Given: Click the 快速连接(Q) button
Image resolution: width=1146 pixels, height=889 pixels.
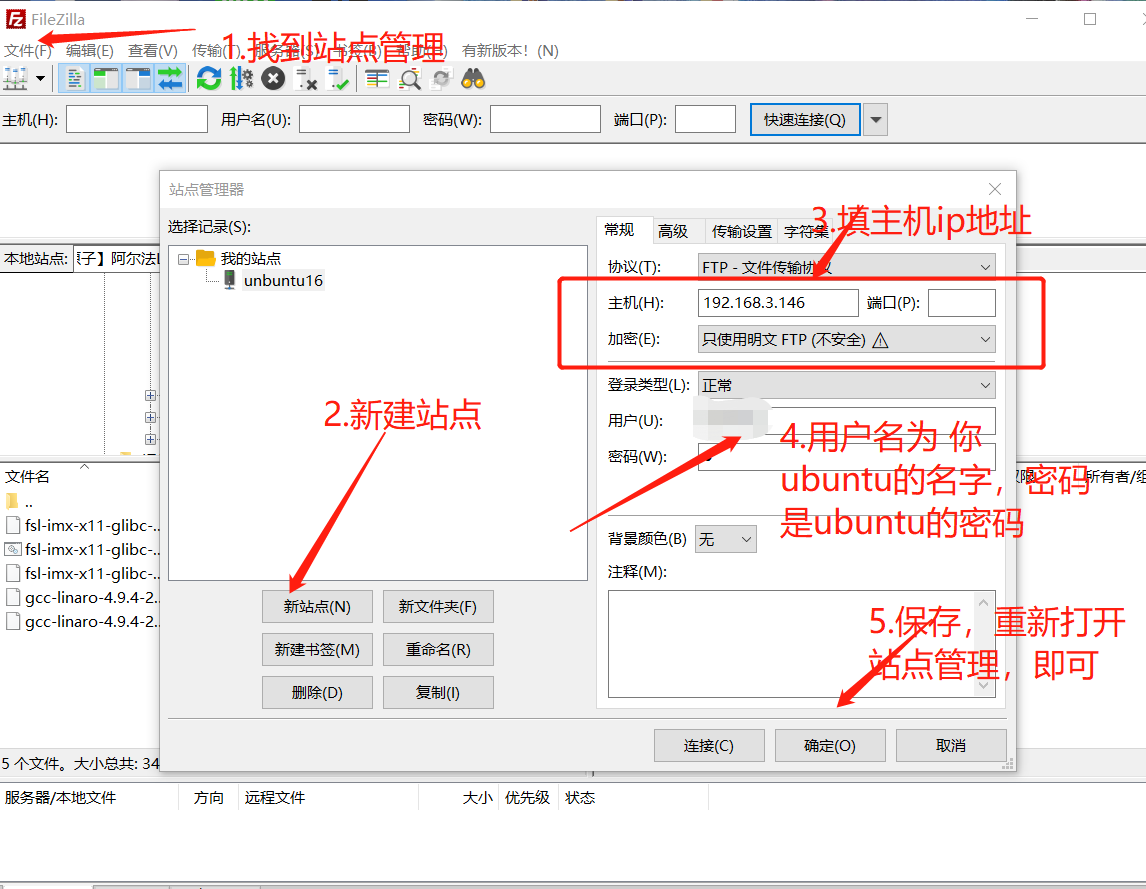Looking at the screenshot, I should click(x=805, y=119).
